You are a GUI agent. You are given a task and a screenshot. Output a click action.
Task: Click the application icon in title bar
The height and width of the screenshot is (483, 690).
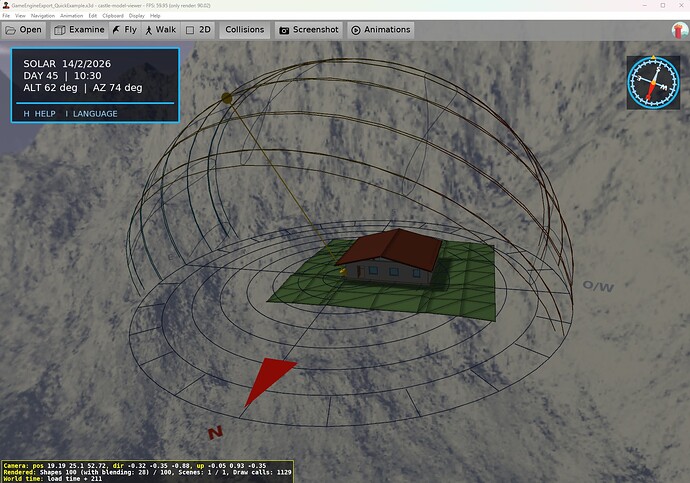pos(6,5)
